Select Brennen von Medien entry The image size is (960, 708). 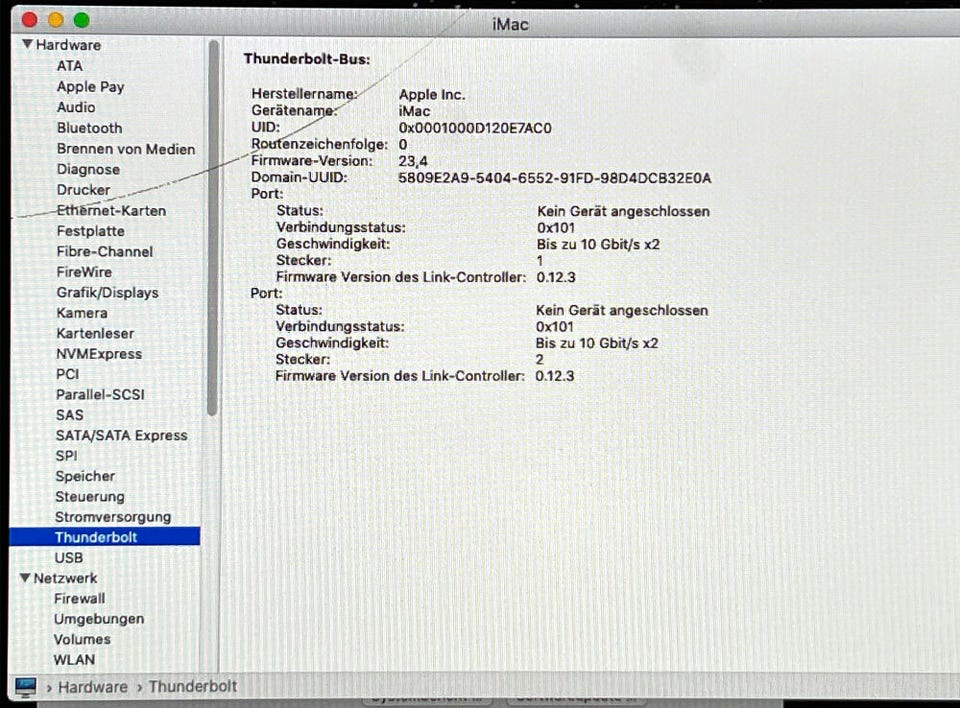[126, 149]
